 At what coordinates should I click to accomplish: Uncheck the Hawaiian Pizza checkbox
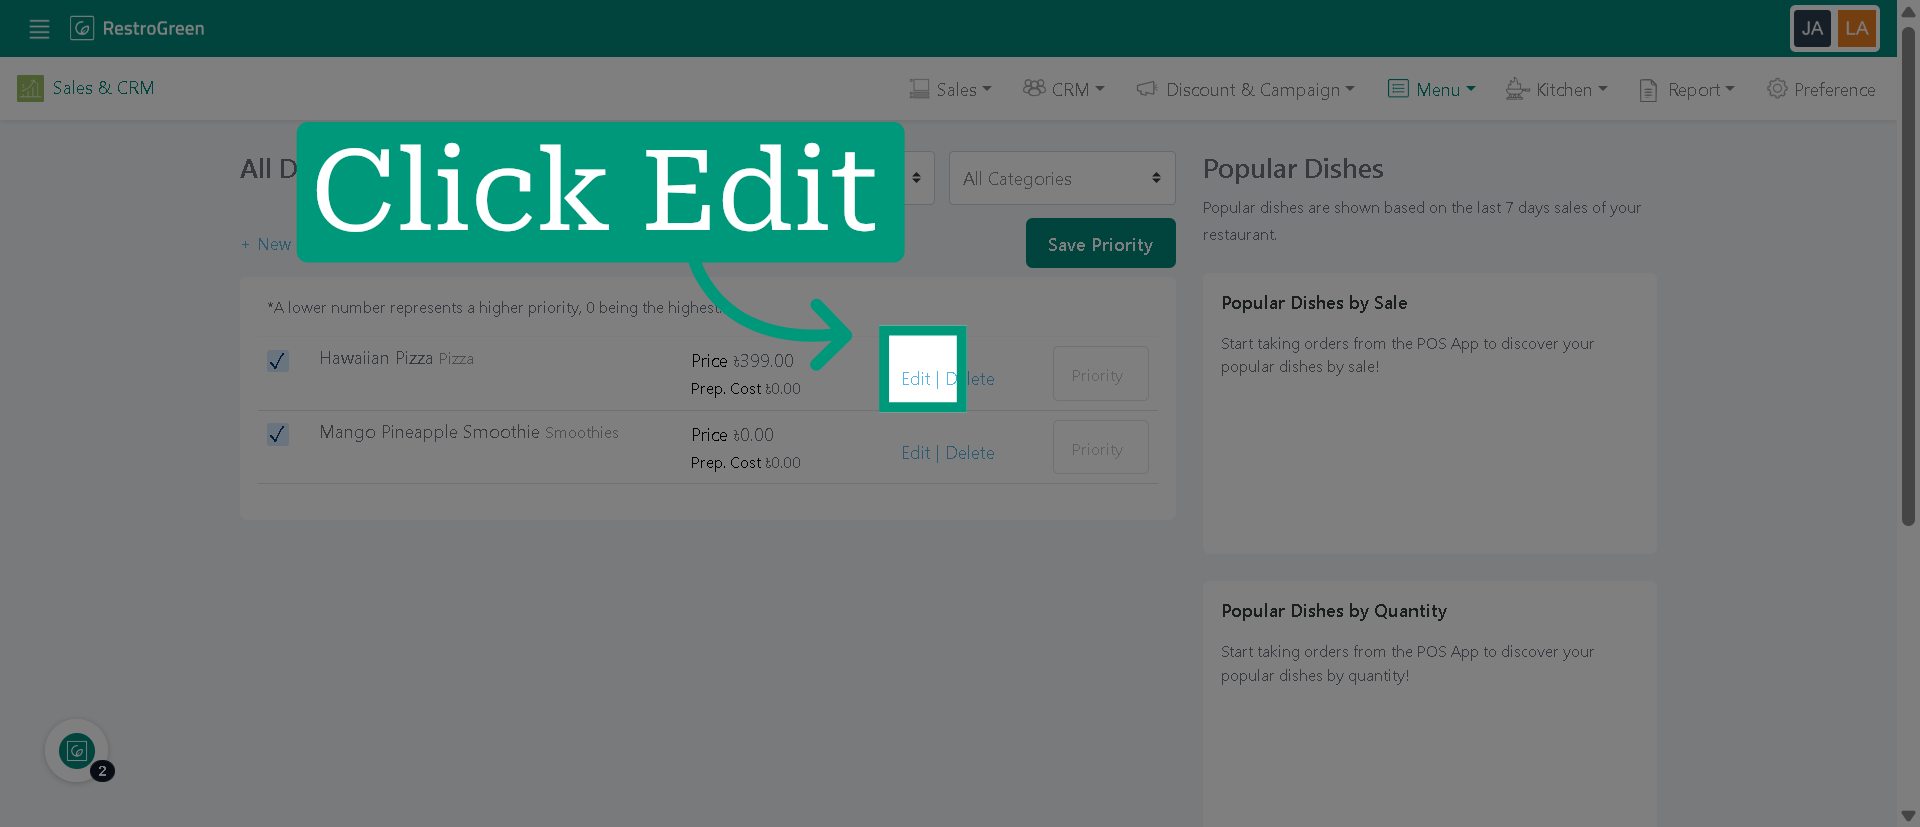(x=278, y=361)
